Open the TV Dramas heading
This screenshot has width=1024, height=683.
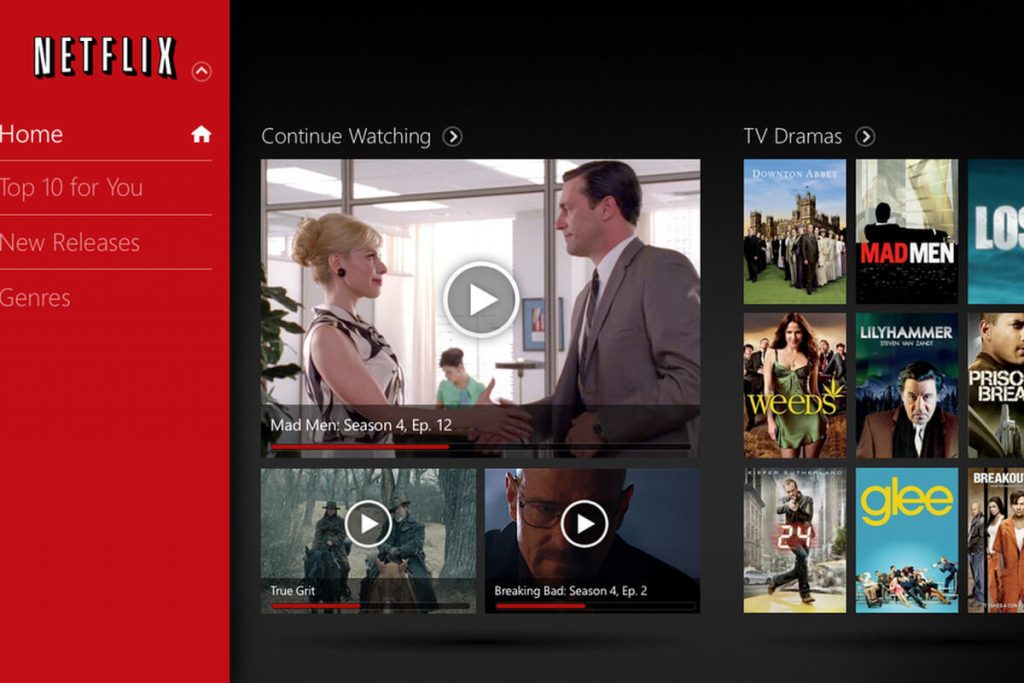pos(793,136)
